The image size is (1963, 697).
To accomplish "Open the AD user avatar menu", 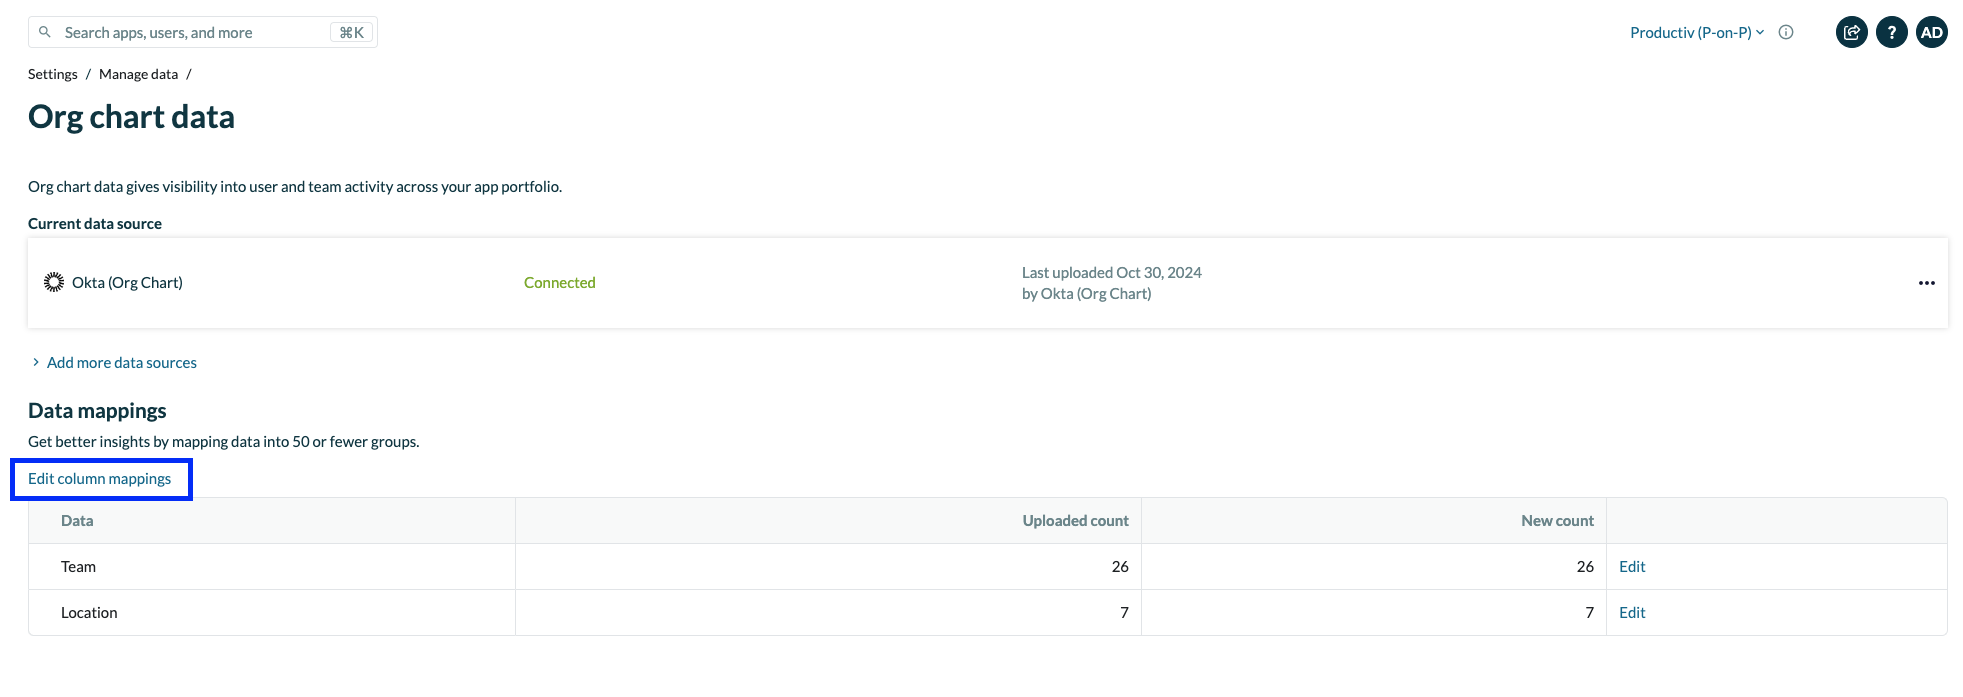I will point(1931,31).
